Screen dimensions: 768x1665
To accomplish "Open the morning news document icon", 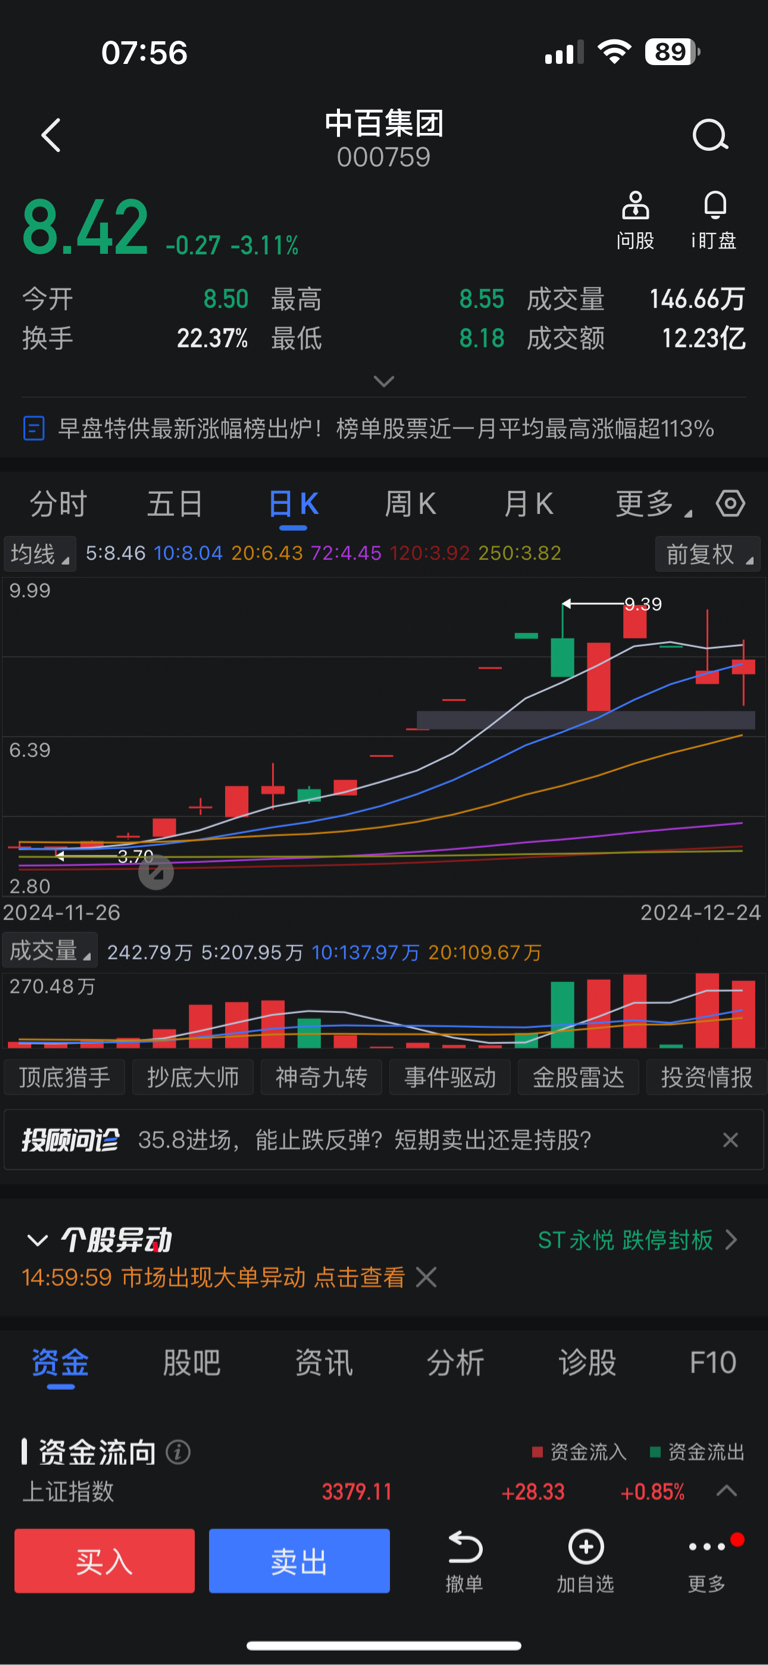I will pos(34,429).
